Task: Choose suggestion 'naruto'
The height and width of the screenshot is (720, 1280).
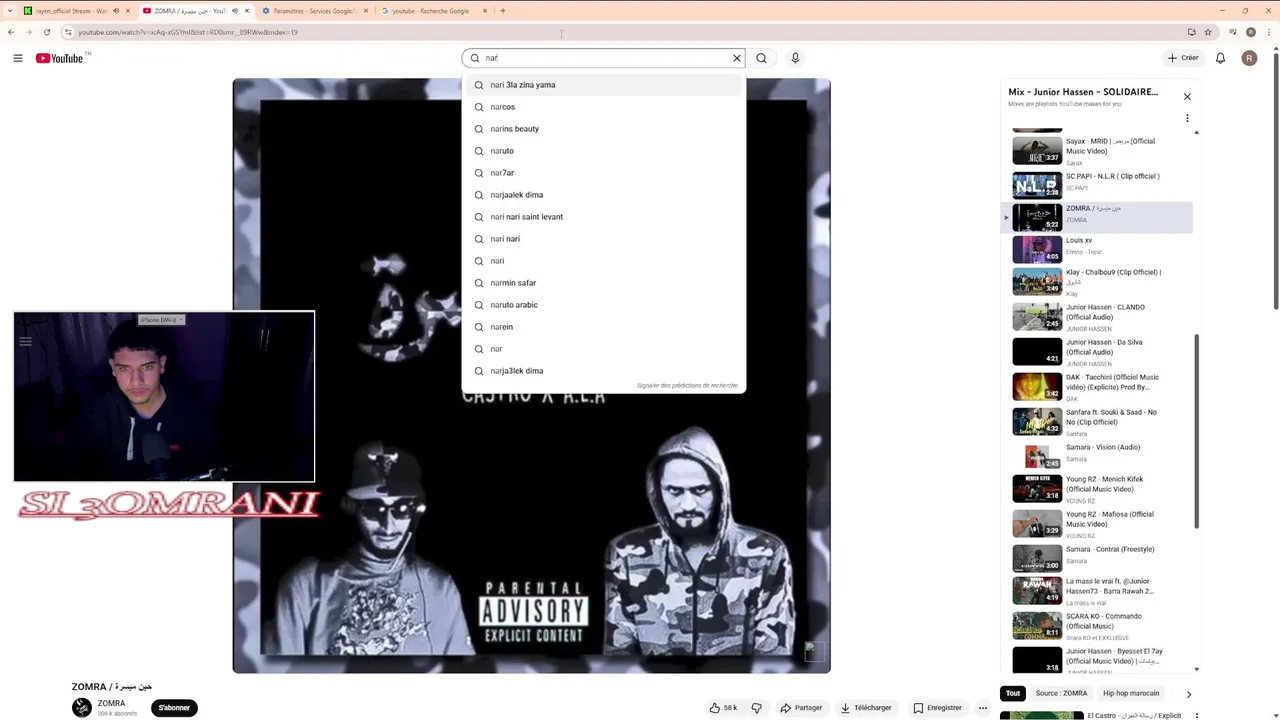Action: pyautogui.click(x=603, y=151)
